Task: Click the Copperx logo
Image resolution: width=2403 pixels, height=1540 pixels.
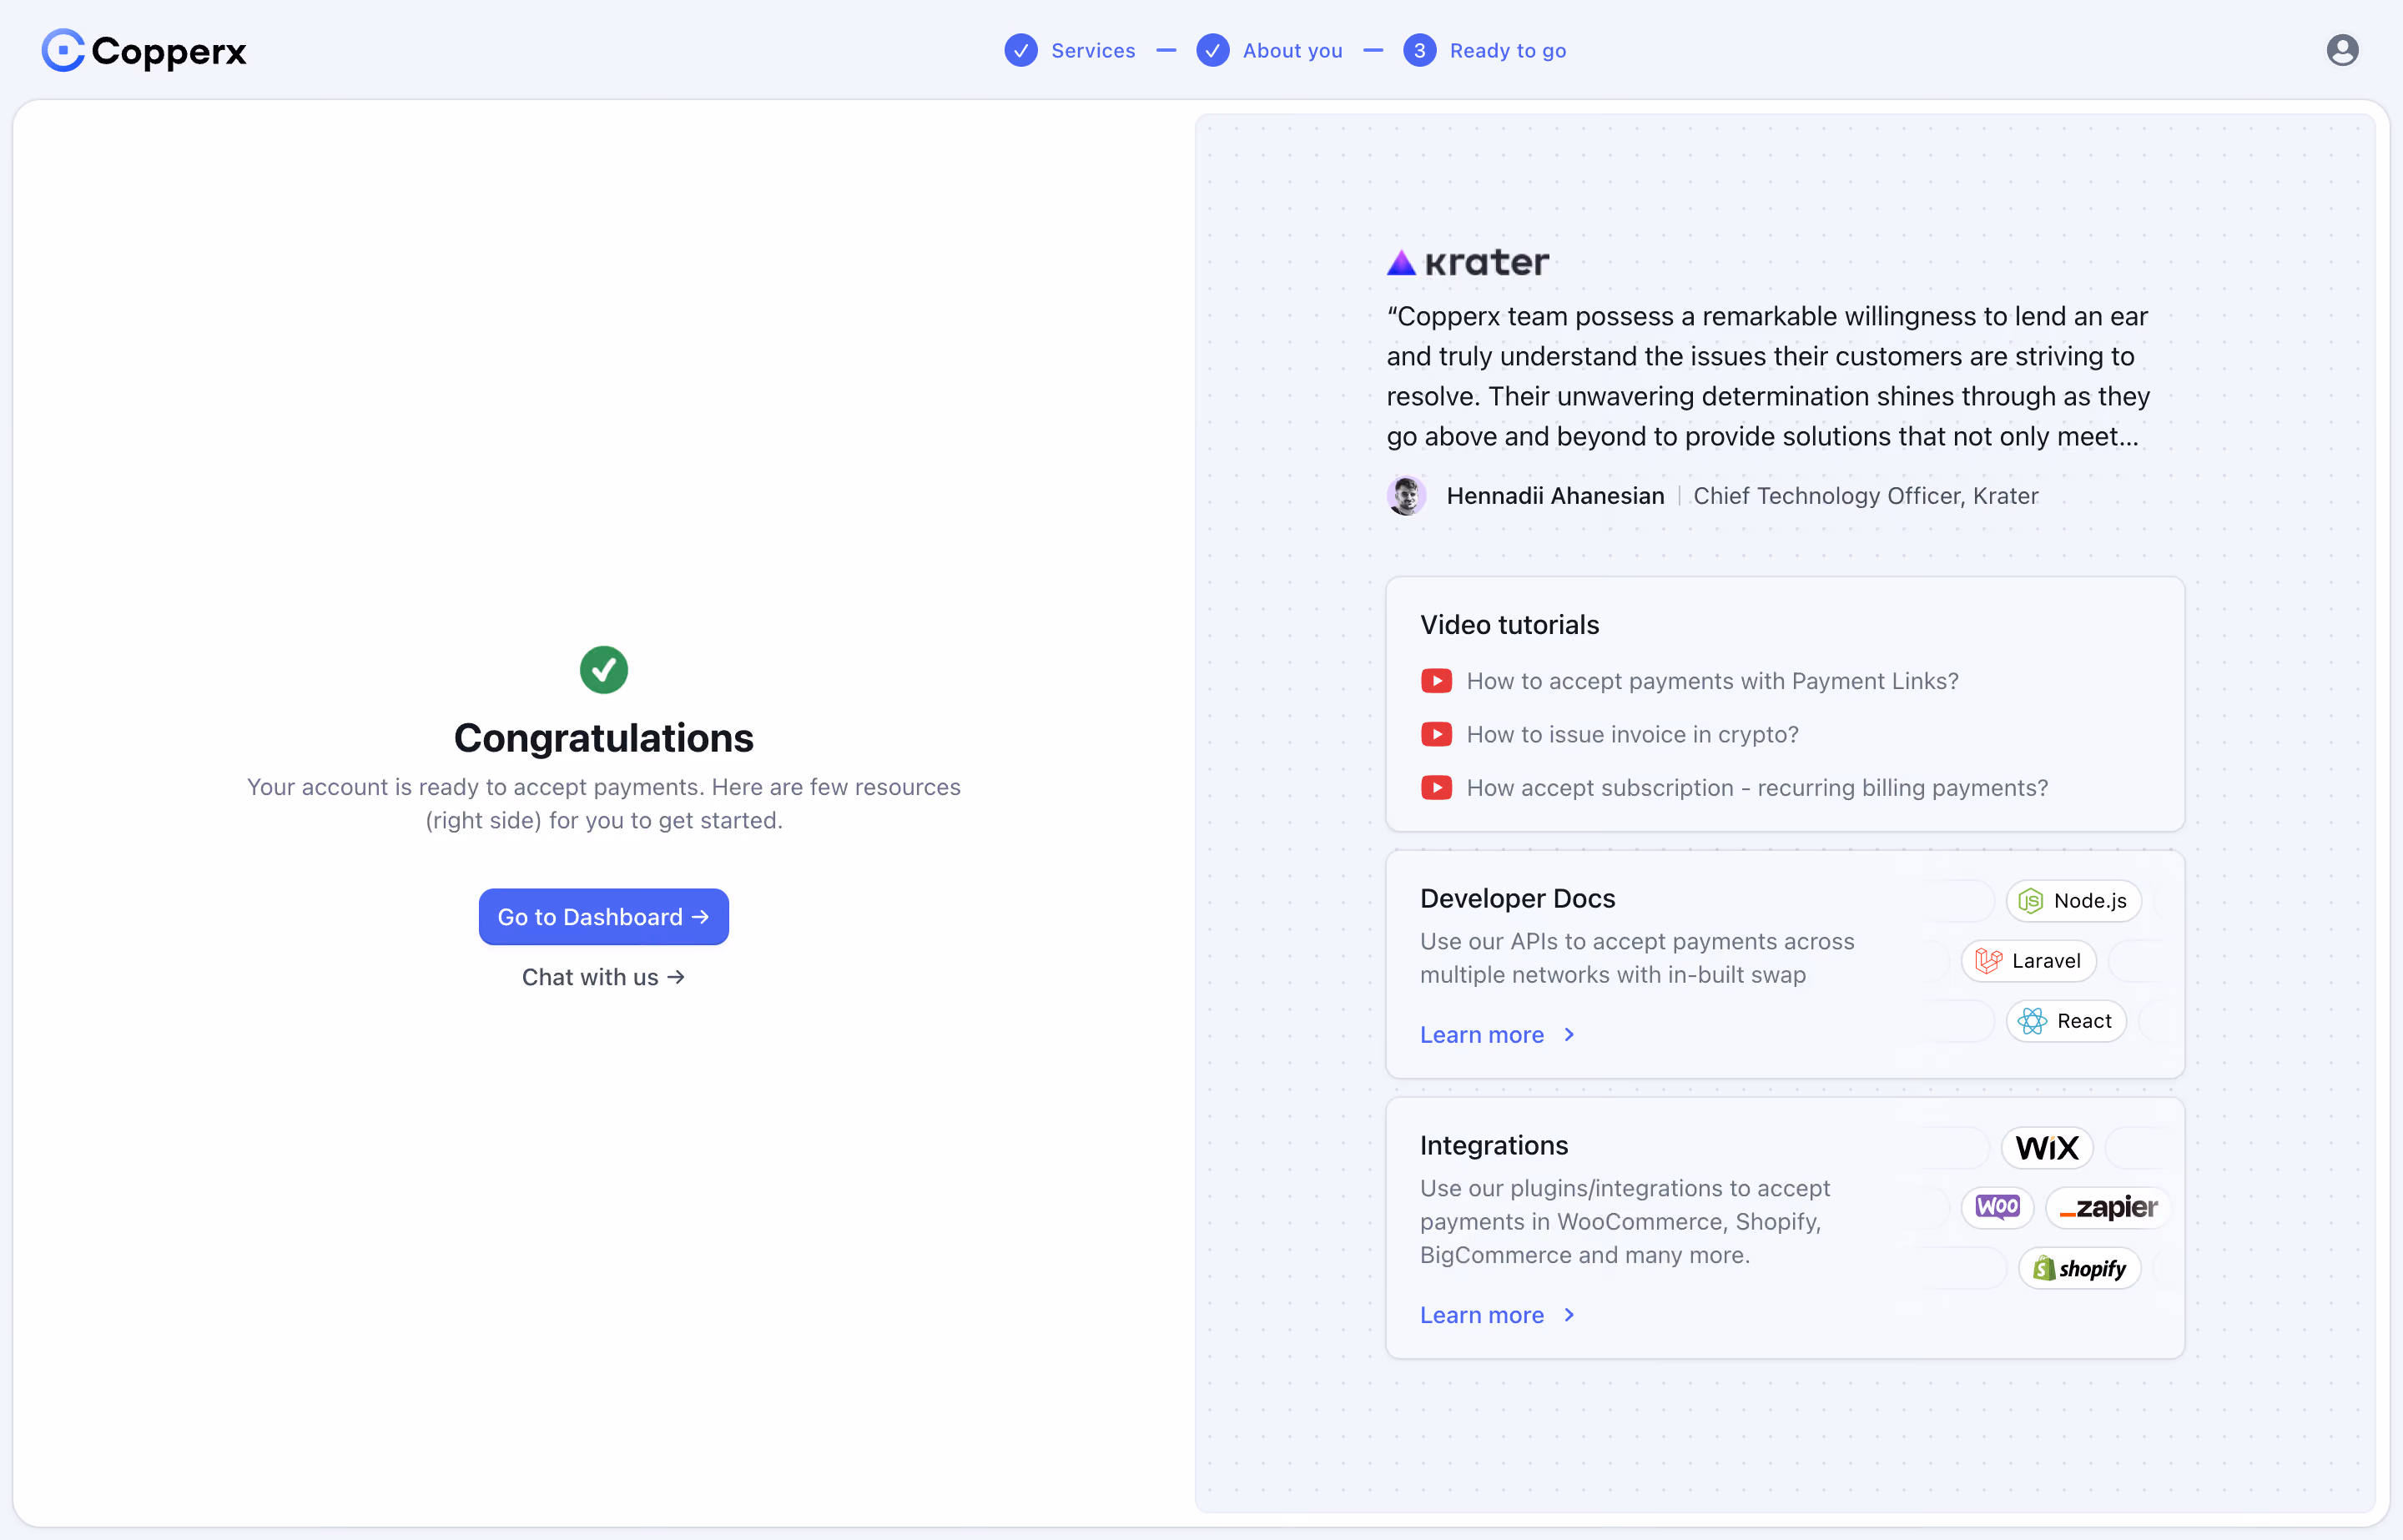Action: pos(144,51)
